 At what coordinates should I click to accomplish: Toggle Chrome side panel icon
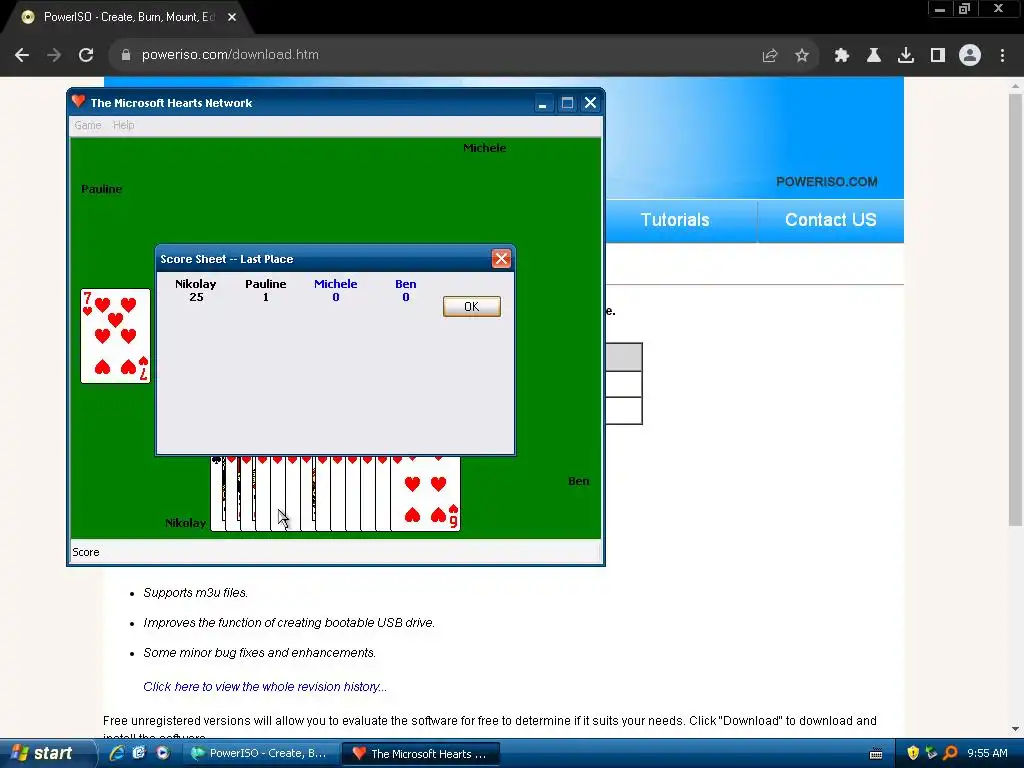pos(938,56)
